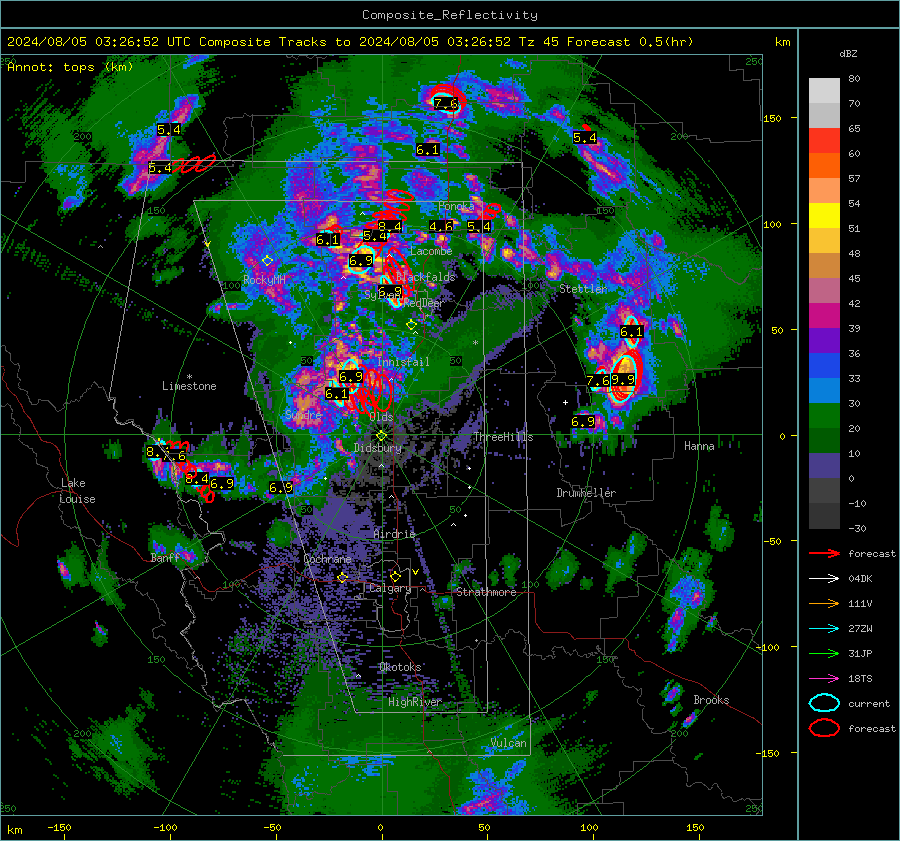This screenshot has width=900, height=841.
Task: Click the 9.9 storm top label
Action: [623, 380]
